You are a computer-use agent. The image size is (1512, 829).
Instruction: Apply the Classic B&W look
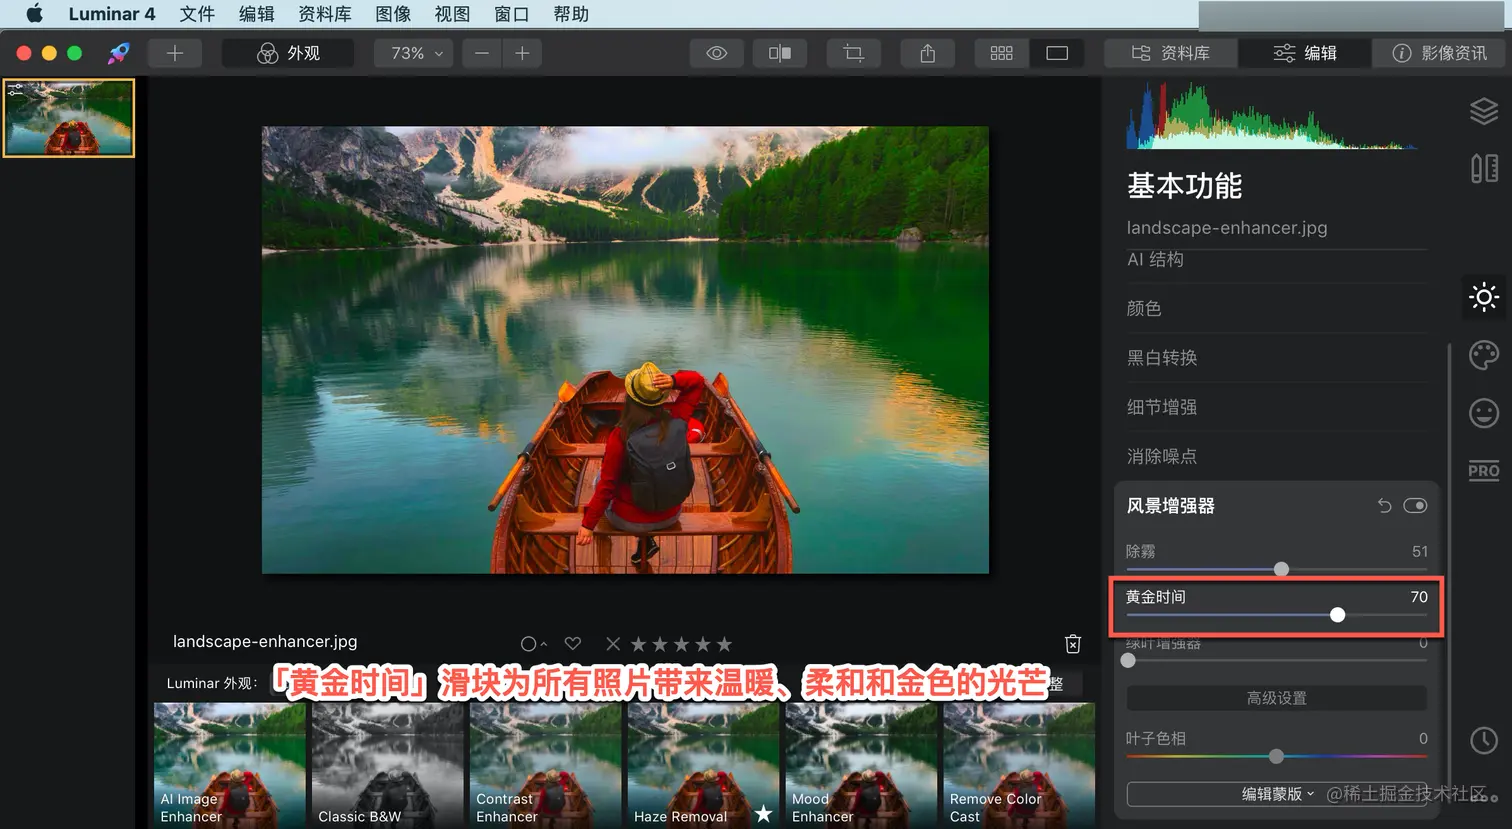(388, 765)
